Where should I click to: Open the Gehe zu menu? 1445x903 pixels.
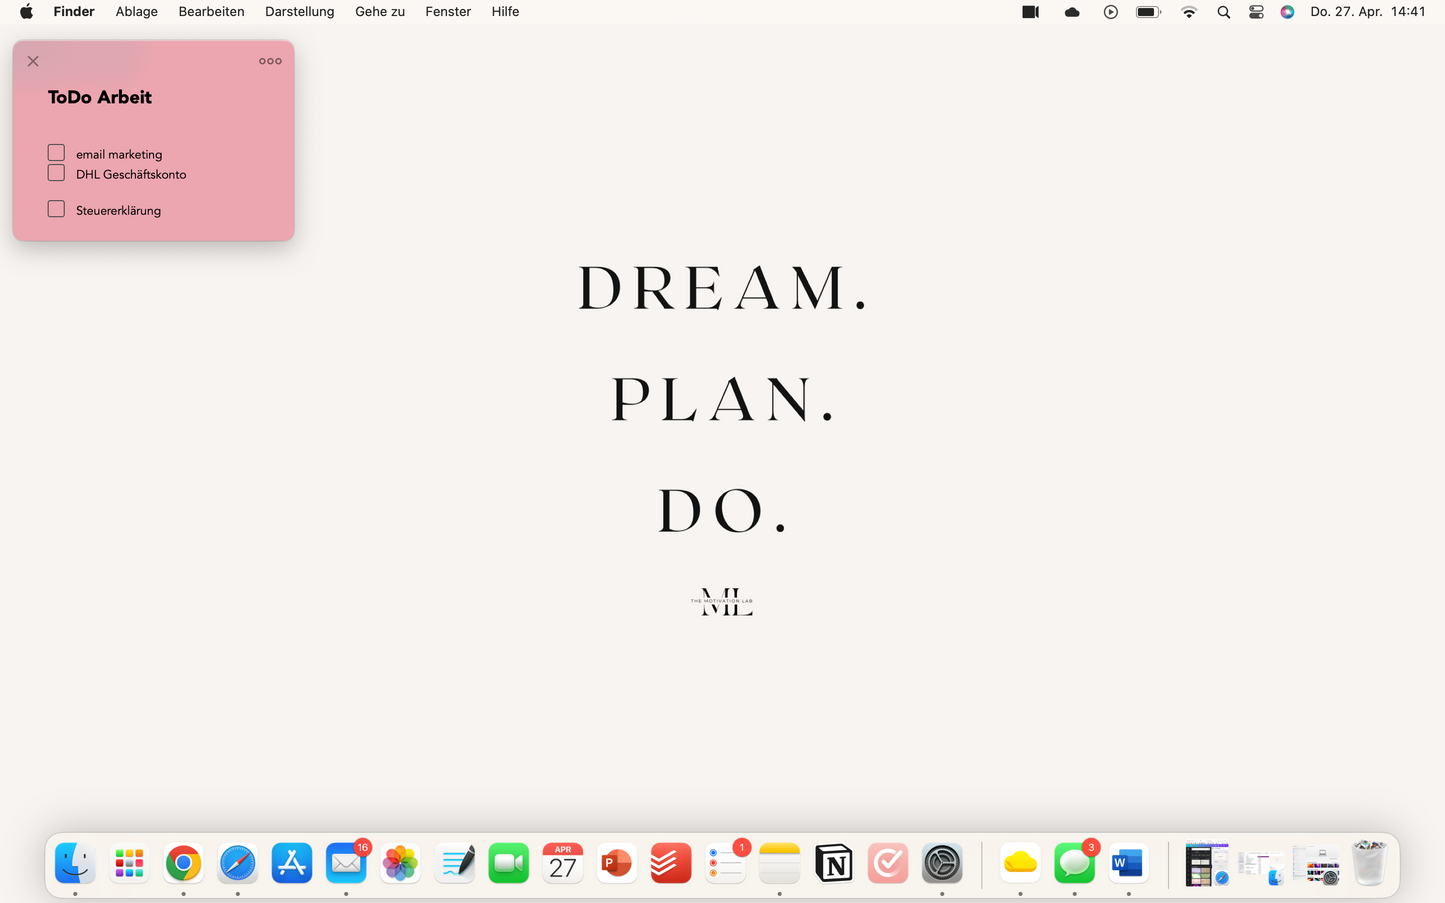pyautogui.click(x=380, y=12)
